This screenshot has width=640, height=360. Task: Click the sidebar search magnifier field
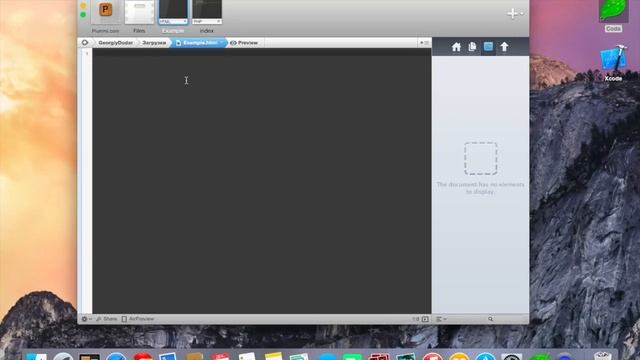[x=491, y=319]
